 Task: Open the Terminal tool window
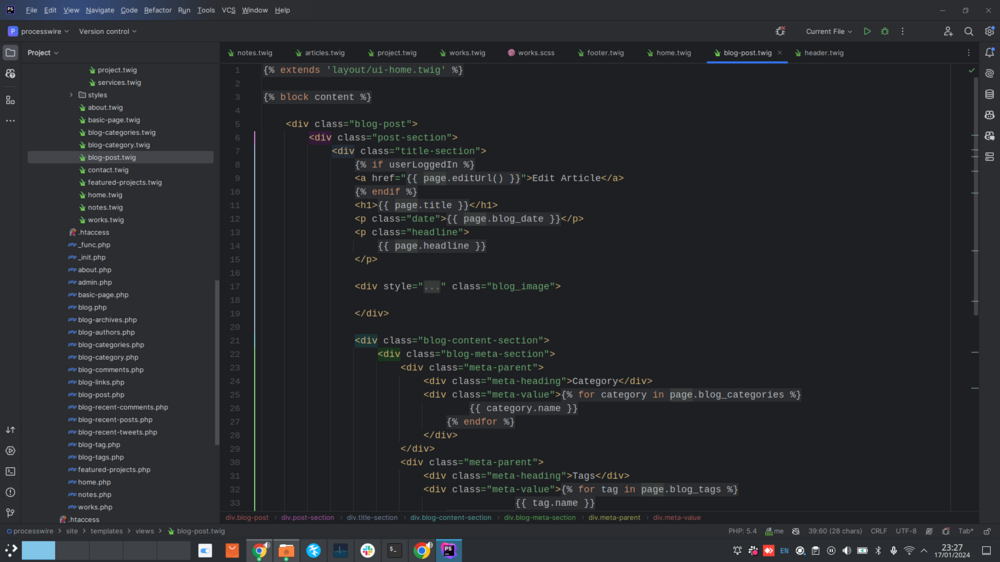(10, 471)
